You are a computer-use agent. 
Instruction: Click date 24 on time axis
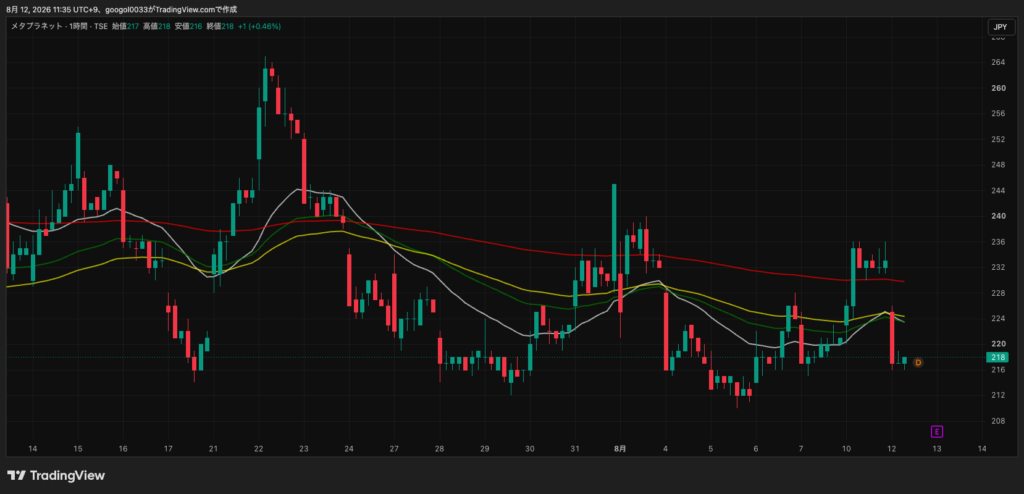tap(349, 449)
